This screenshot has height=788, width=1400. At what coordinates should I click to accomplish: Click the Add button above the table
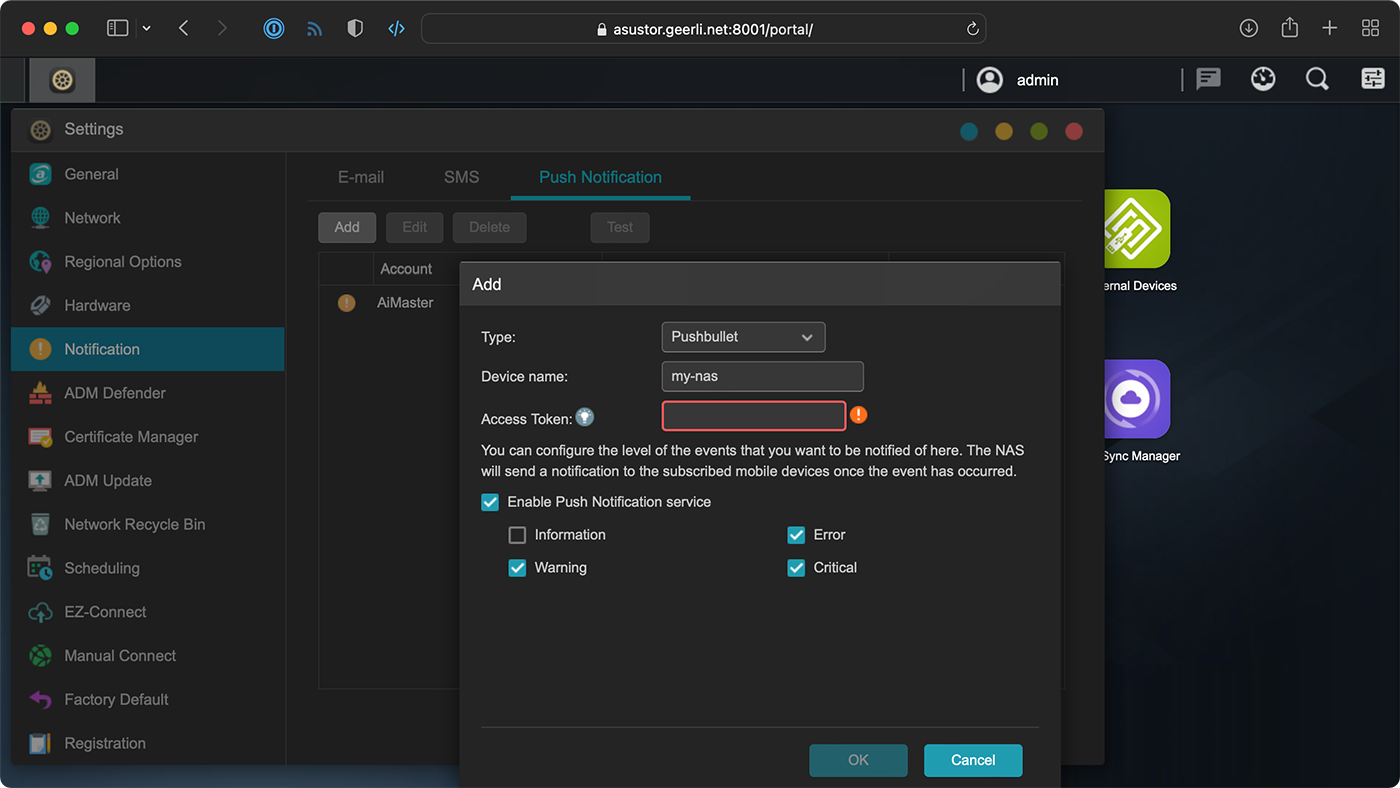coord(347,227)
